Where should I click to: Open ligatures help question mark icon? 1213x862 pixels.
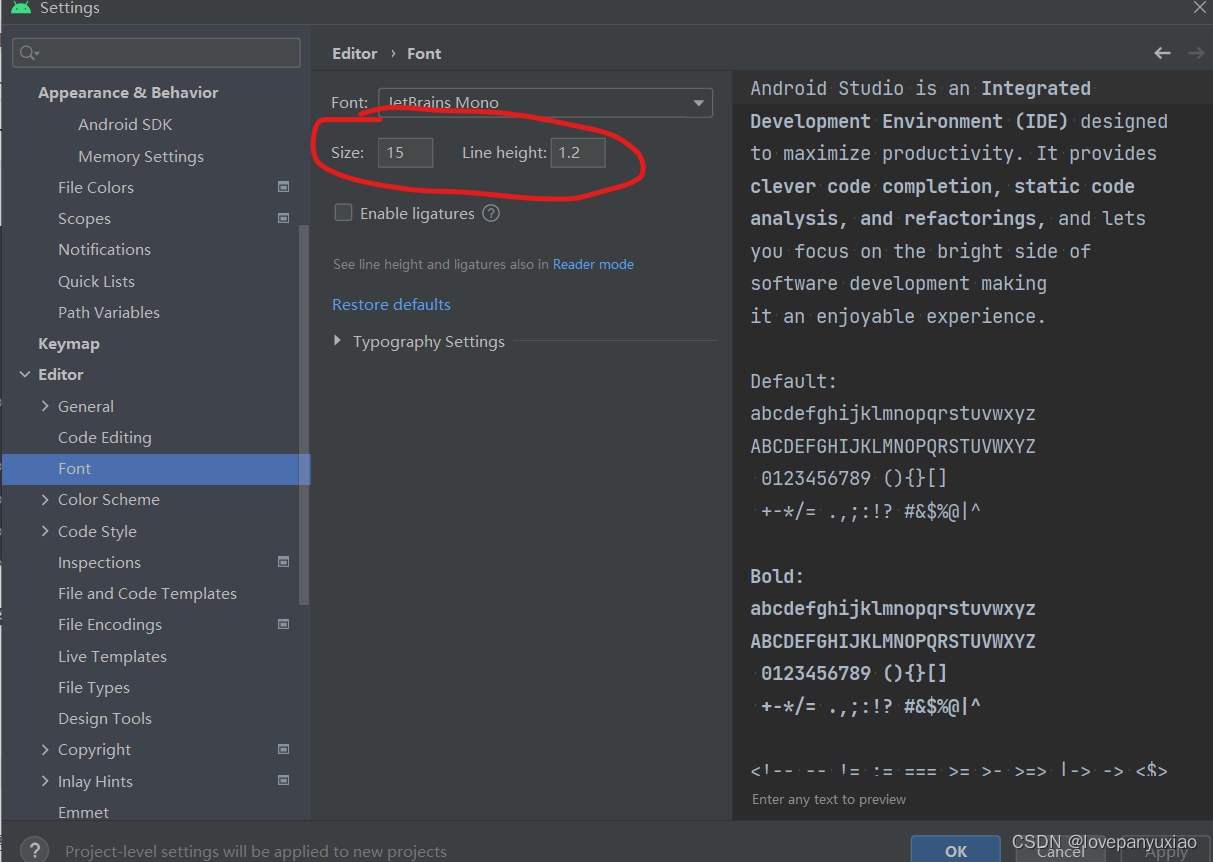click(x=491, y=213)
